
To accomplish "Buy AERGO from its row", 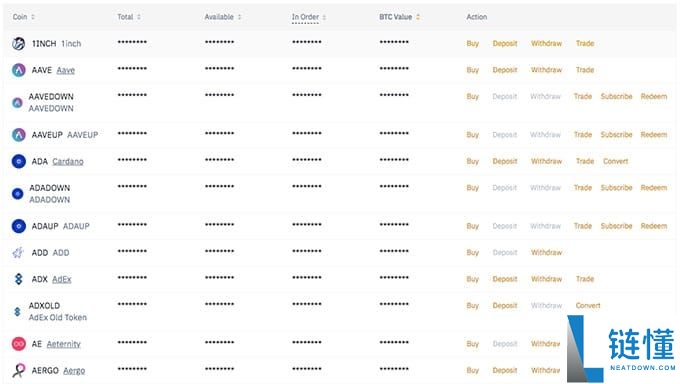I will click(x=472, y=370).
